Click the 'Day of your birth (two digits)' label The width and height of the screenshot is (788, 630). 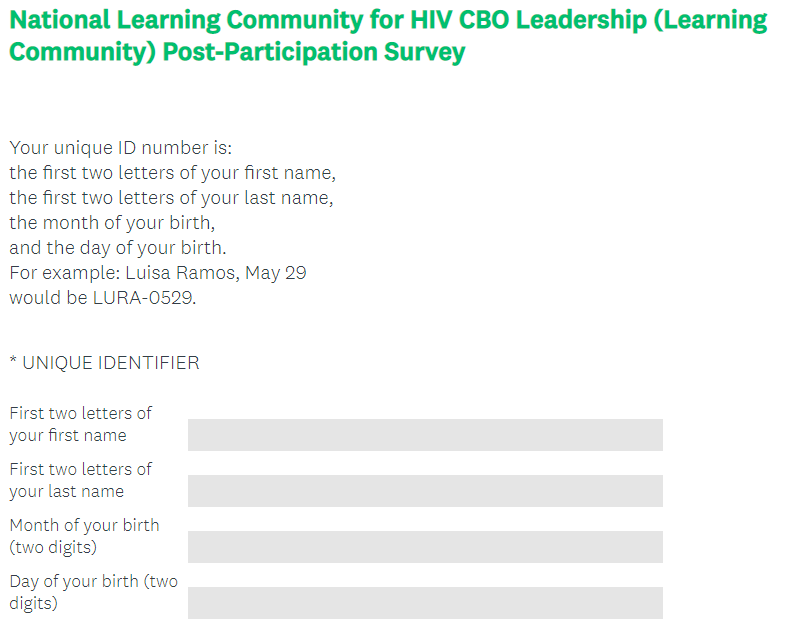[x=93, y=592]
